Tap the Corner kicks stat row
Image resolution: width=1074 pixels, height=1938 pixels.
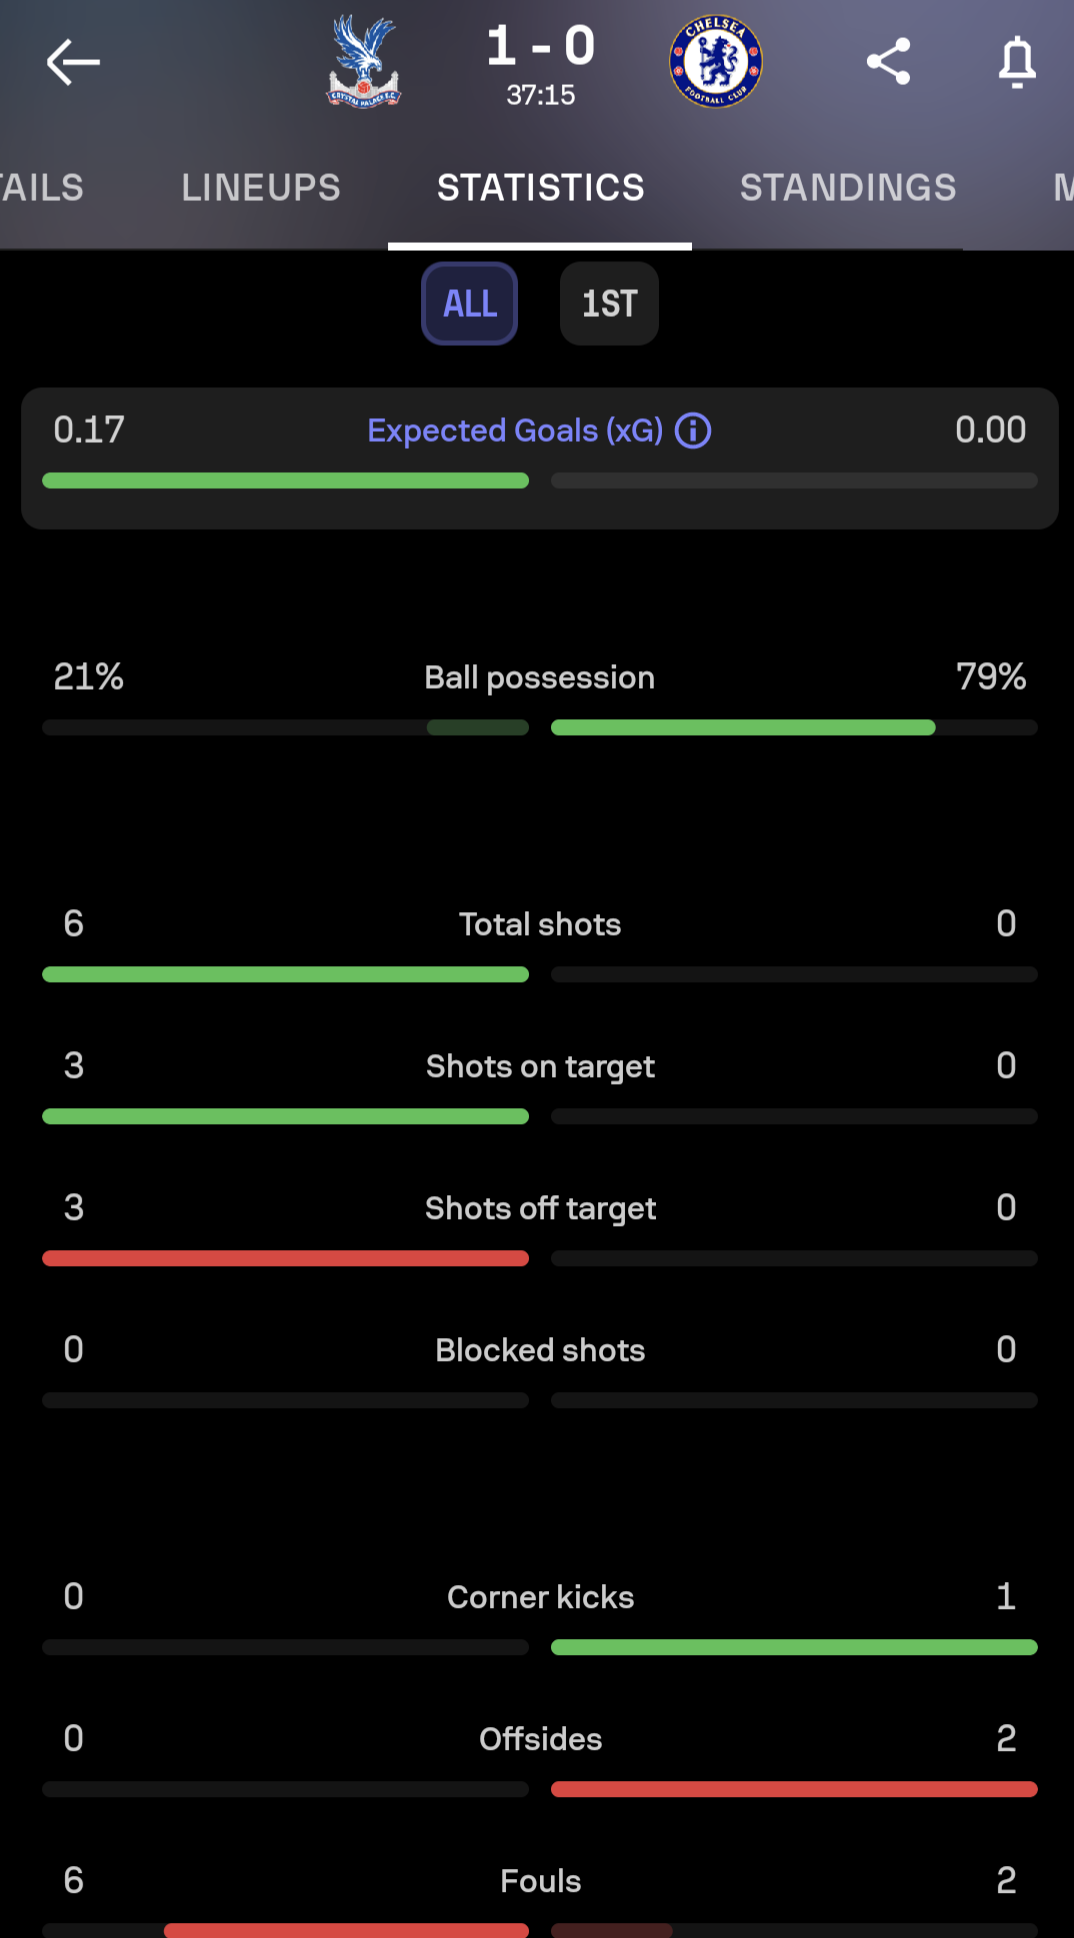pyautogui.click(x=540, y=1615)
